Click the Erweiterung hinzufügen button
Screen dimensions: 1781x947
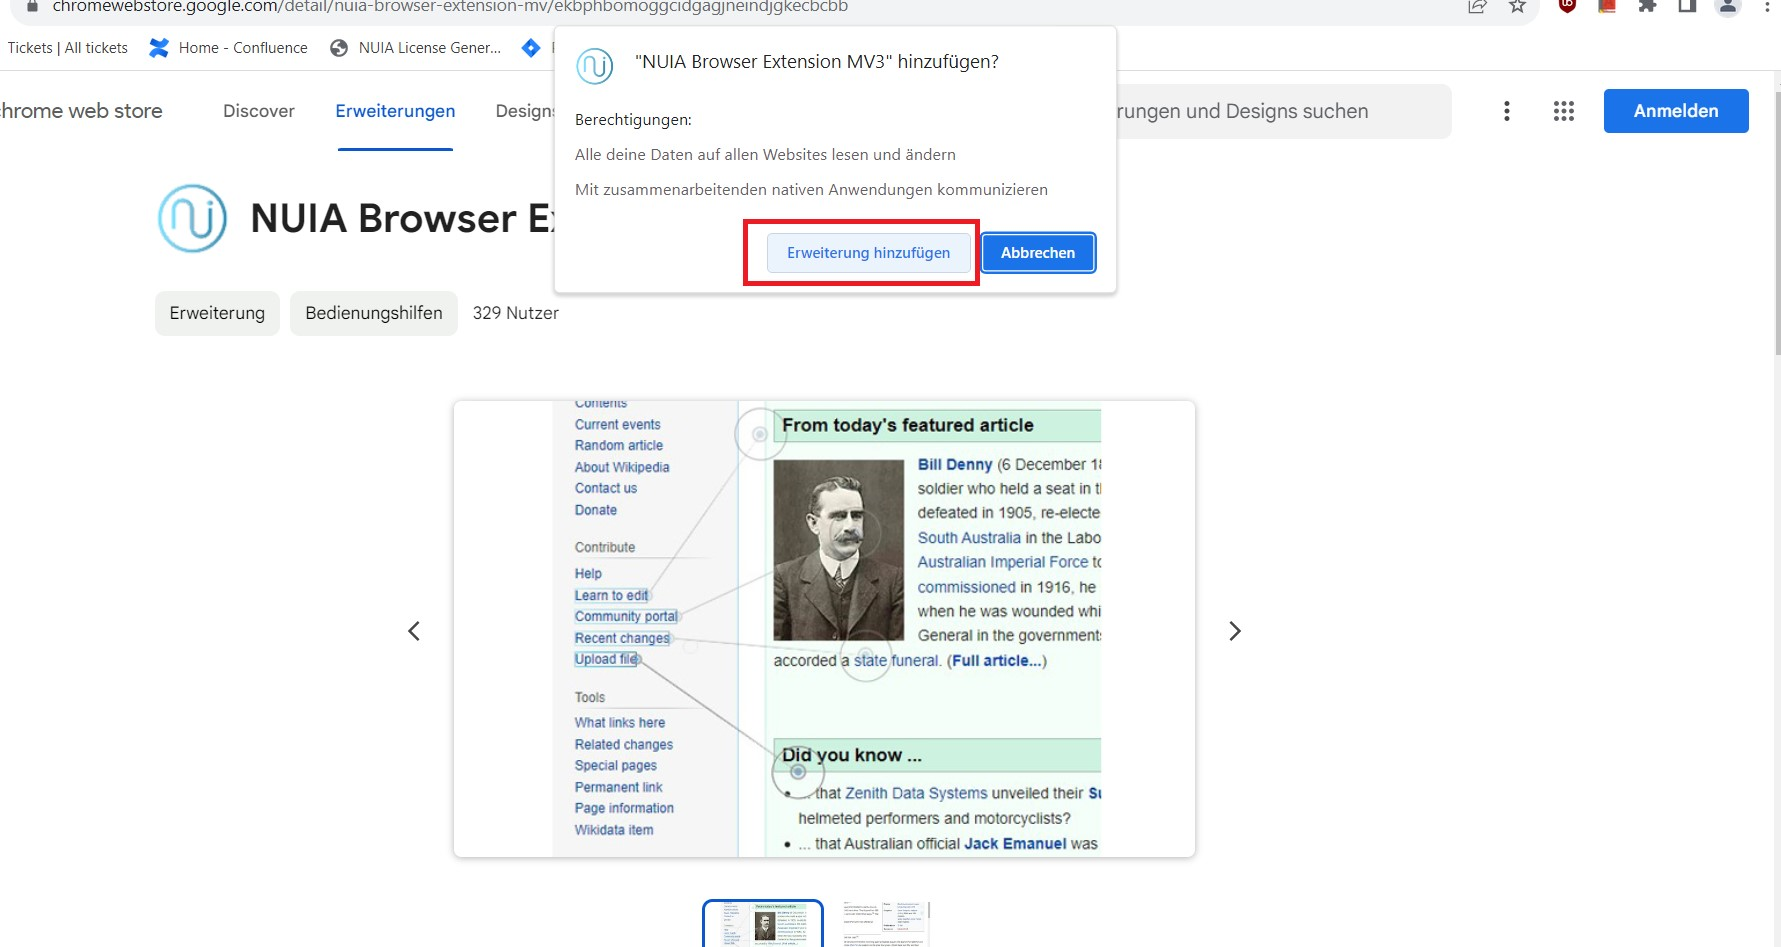pyautogui.click(x=868, y=252)
